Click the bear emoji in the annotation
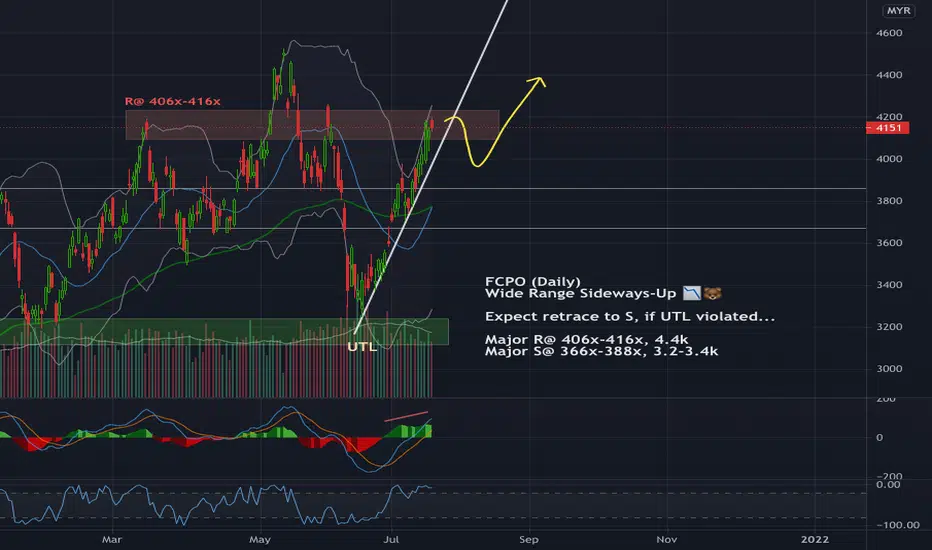 click(x=712, y=293)
